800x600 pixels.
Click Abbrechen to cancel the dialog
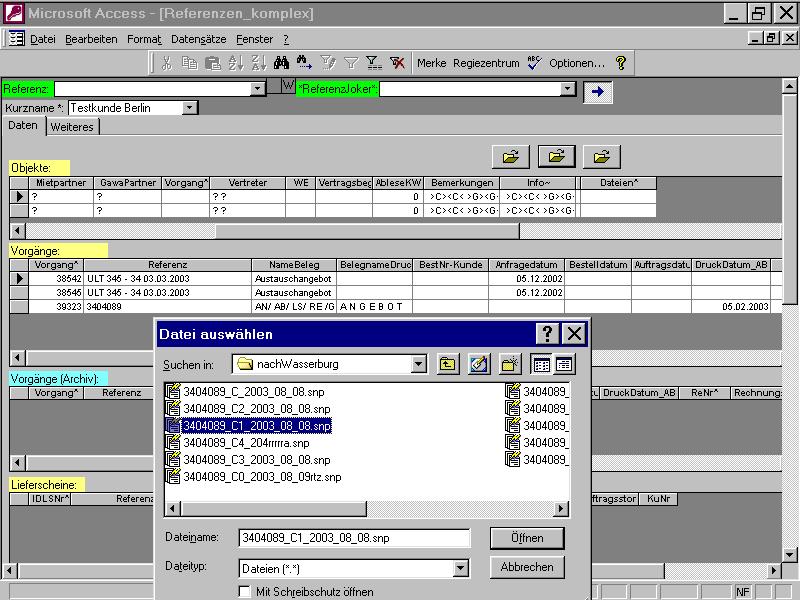pos(527,567)
